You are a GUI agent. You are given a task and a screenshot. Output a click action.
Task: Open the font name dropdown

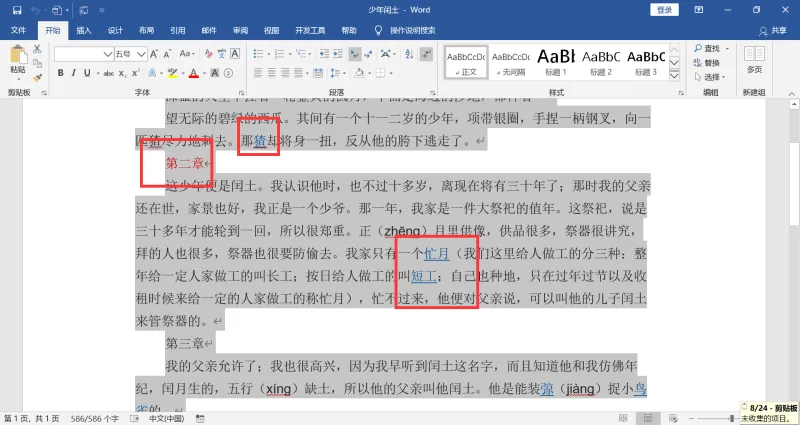click(x=108, y=54)
